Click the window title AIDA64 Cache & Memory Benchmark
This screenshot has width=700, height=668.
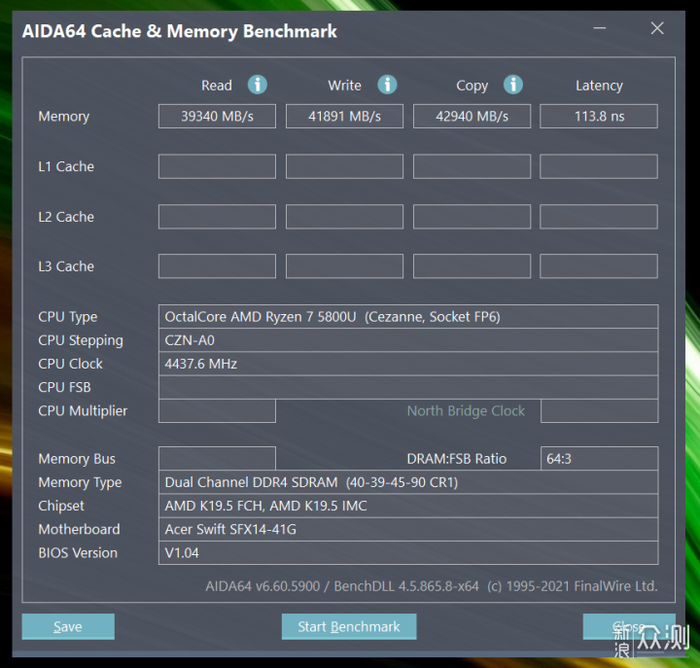click(x=179, y=31)
